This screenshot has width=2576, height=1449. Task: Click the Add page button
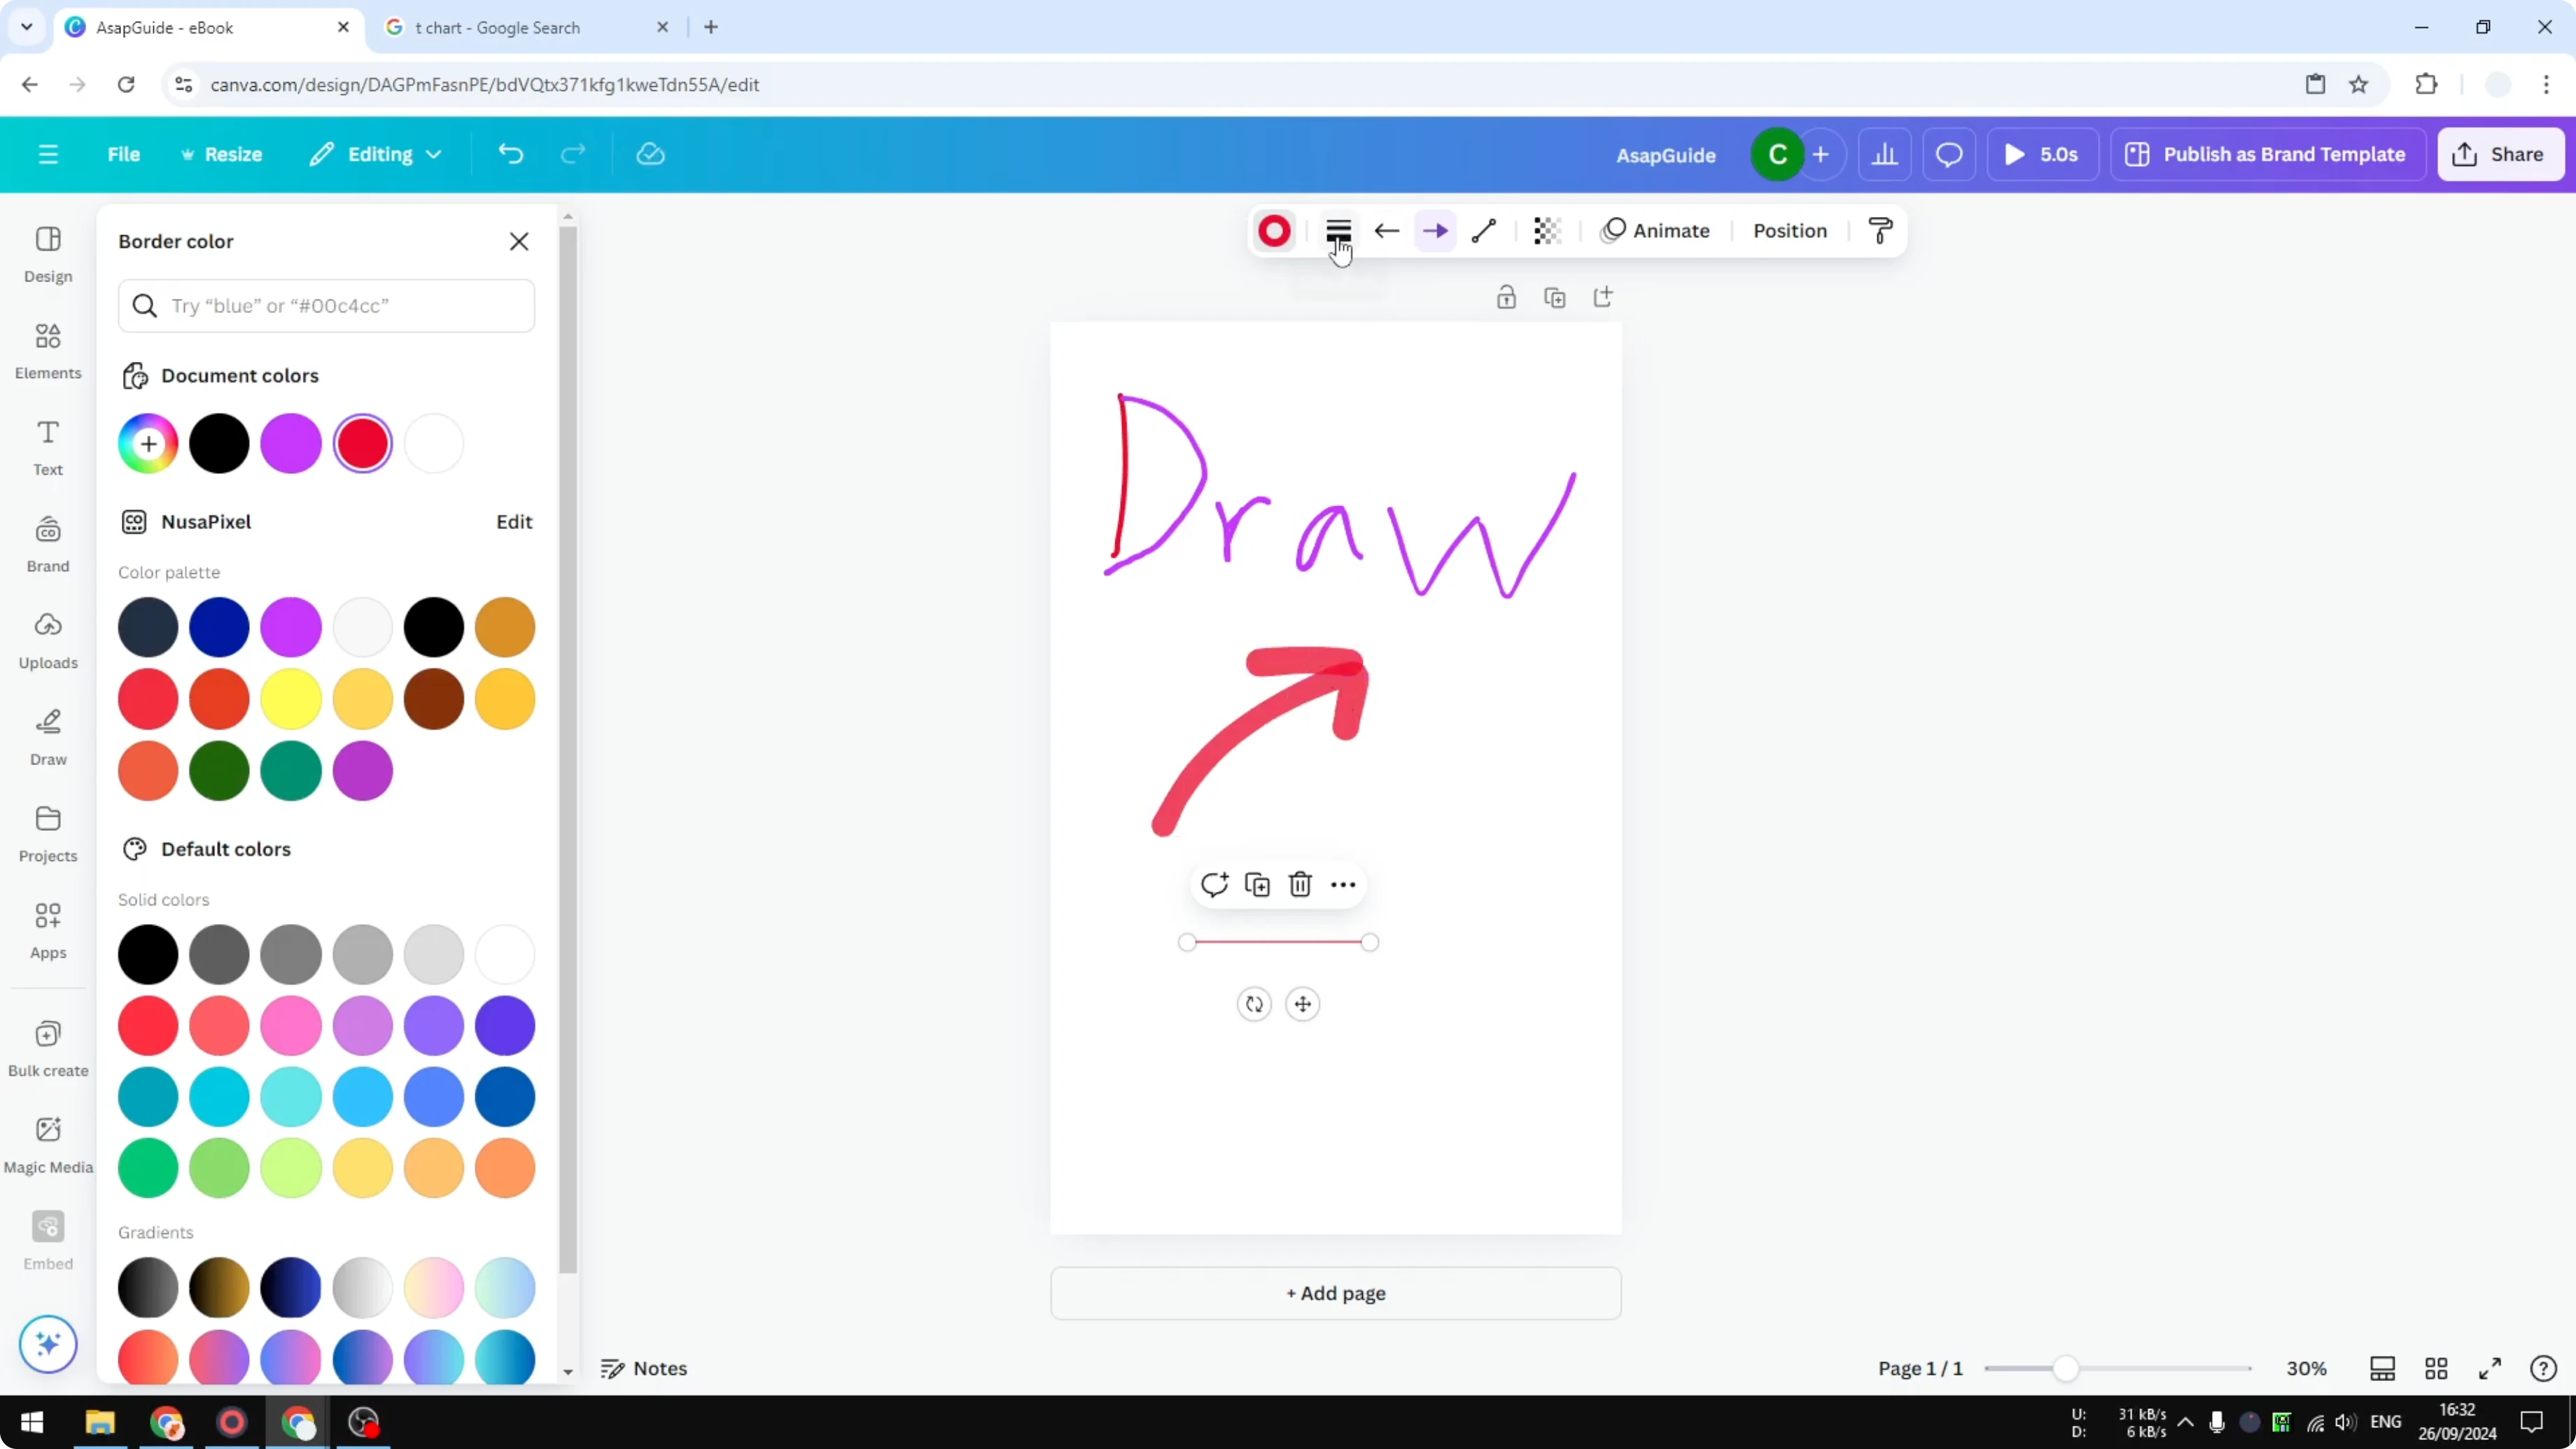(1336, 1293)
